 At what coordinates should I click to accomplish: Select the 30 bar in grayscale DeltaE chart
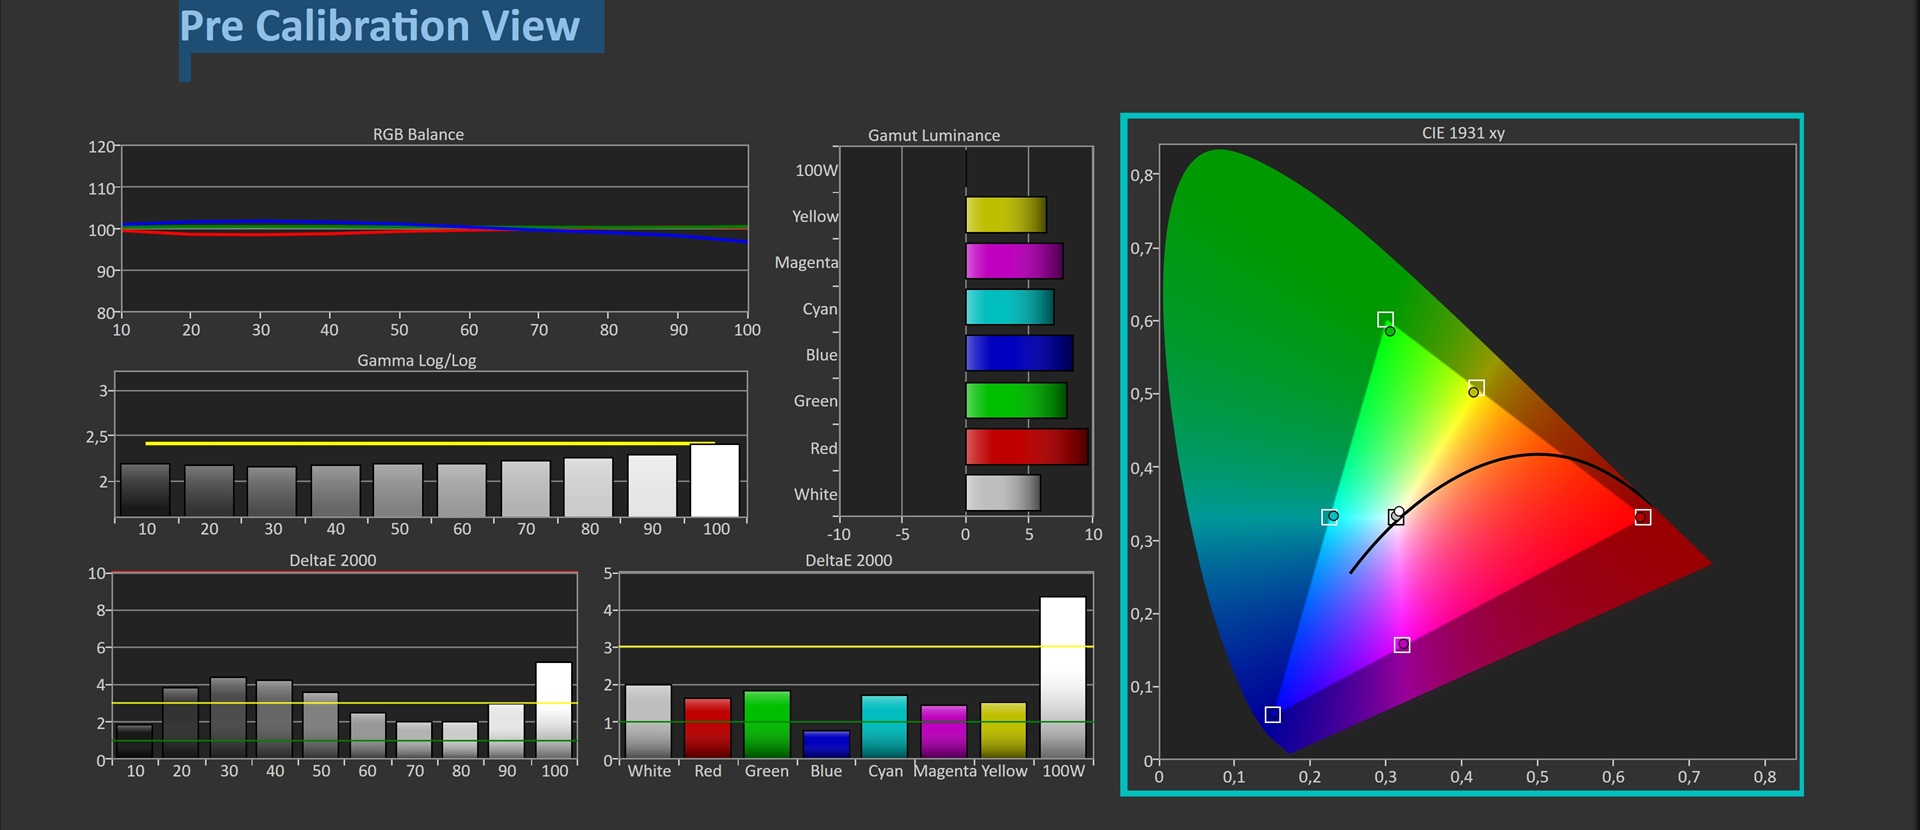[229, 718]
